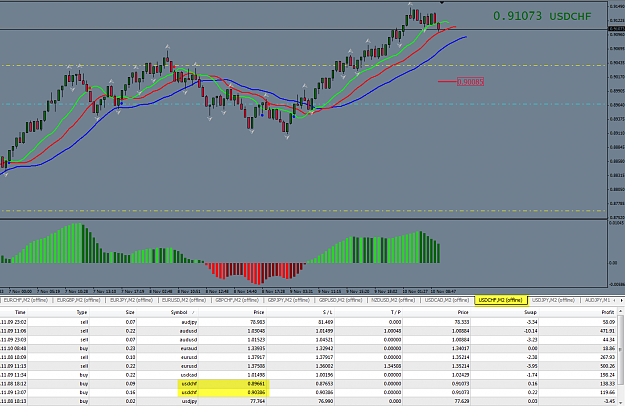Click the S / L column header
Viewport: 625px width, 406px height.
327,312
